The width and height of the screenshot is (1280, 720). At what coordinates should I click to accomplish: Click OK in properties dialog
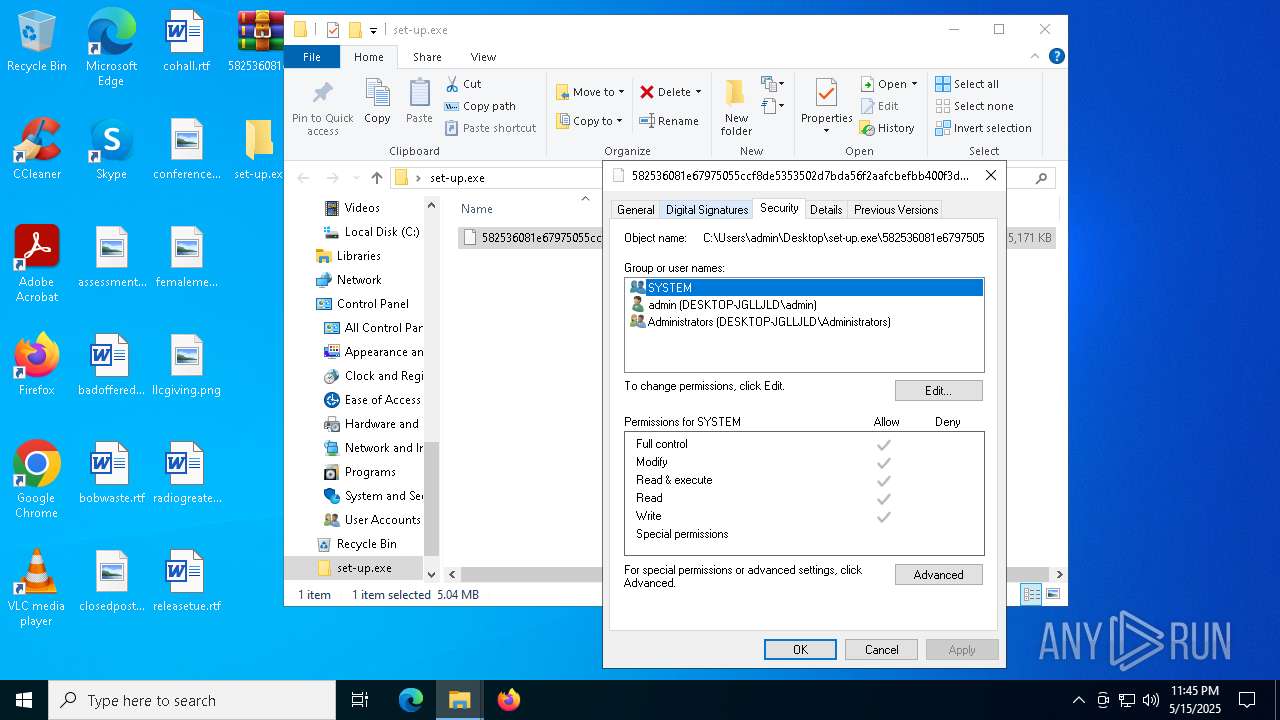point(800,650)
